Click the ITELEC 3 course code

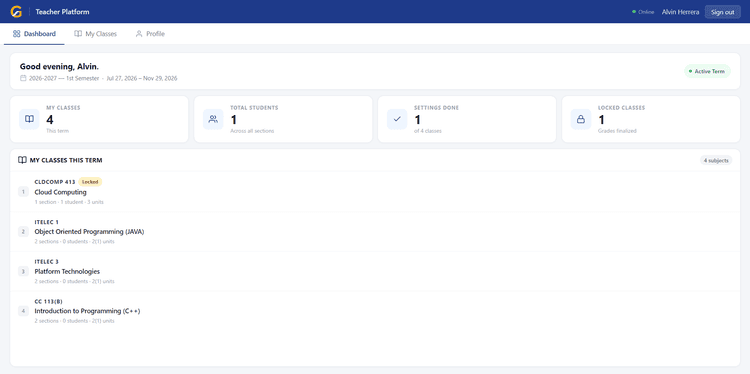tap(47, 262)
